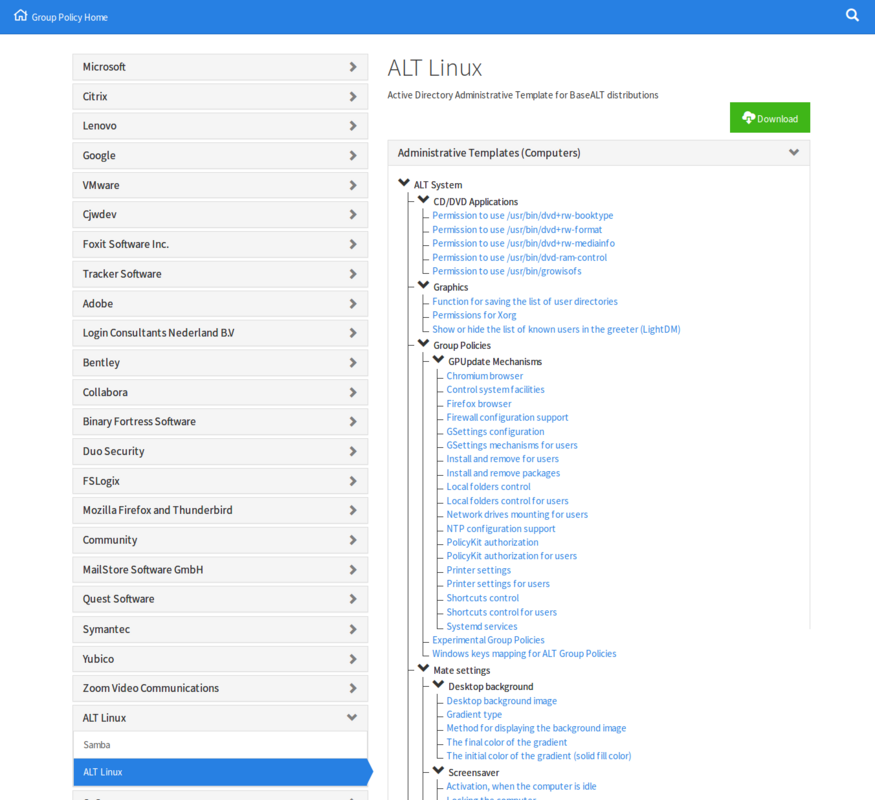Expand the Collabora vendor arrow
875x800 pixels.
pos(353,392)
